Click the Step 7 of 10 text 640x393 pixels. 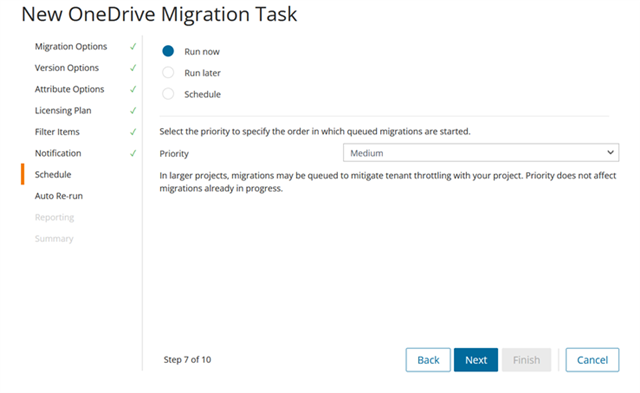tap(187, 360)
